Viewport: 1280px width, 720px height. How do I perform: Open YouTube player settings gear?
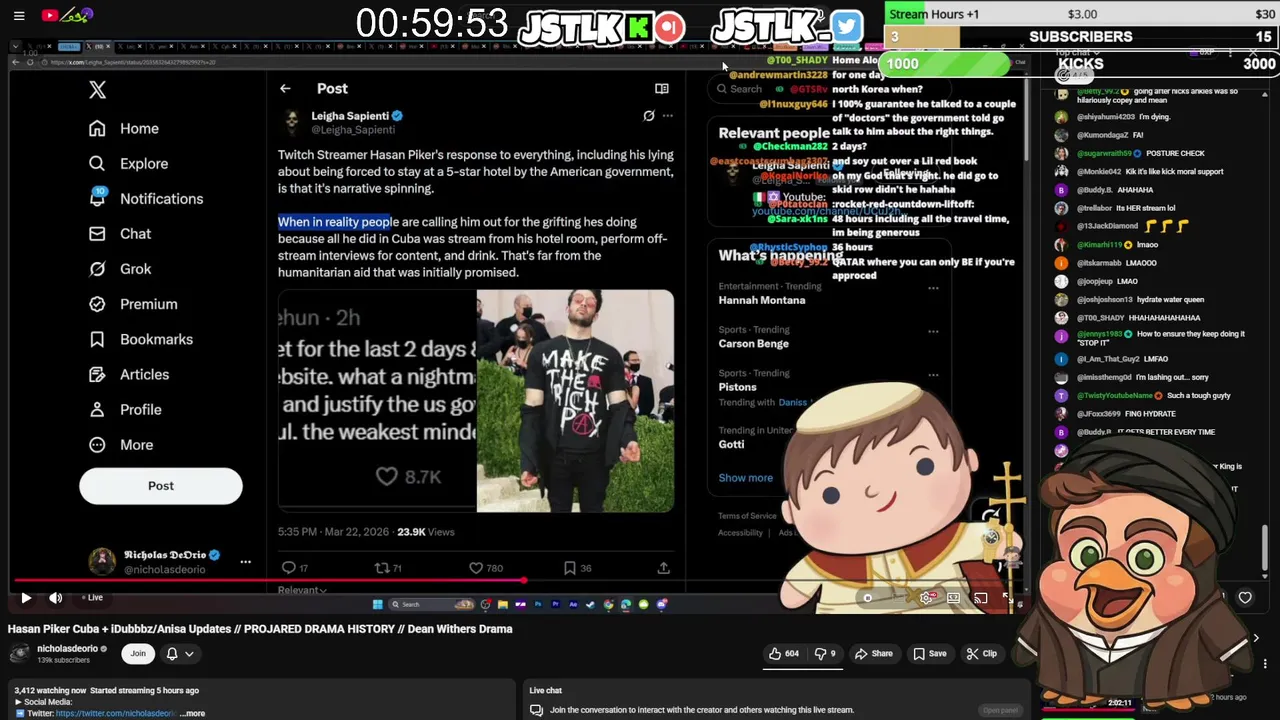coord(927,598)
